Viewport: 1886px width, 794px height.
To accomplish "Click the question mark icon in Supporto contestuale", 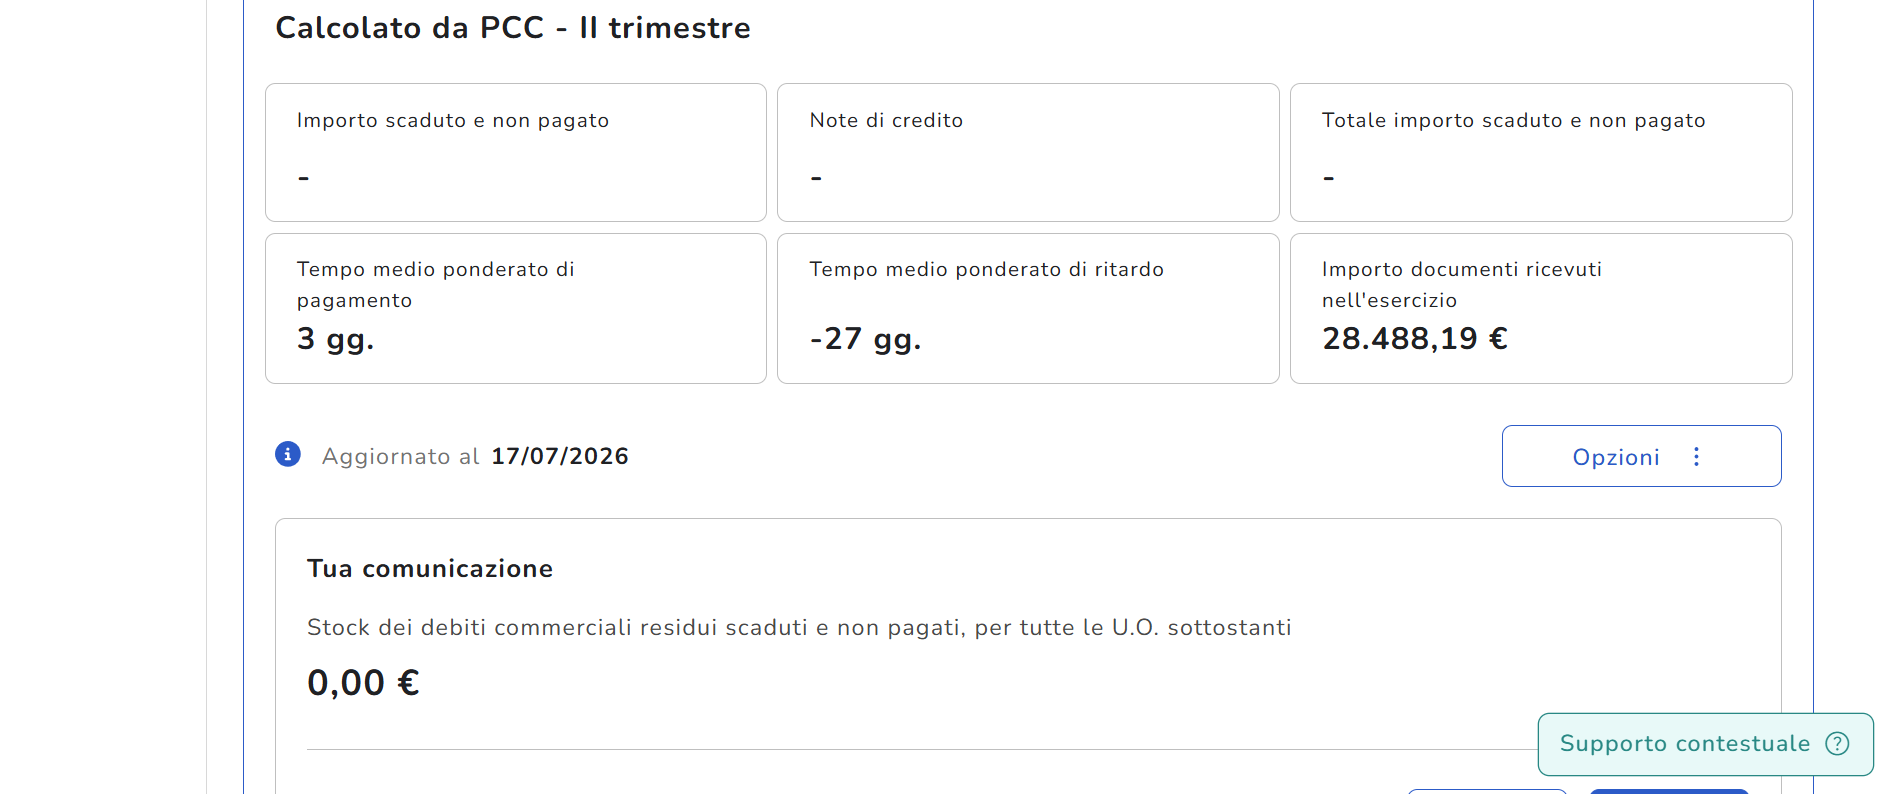I will (x=1837, y=743).
